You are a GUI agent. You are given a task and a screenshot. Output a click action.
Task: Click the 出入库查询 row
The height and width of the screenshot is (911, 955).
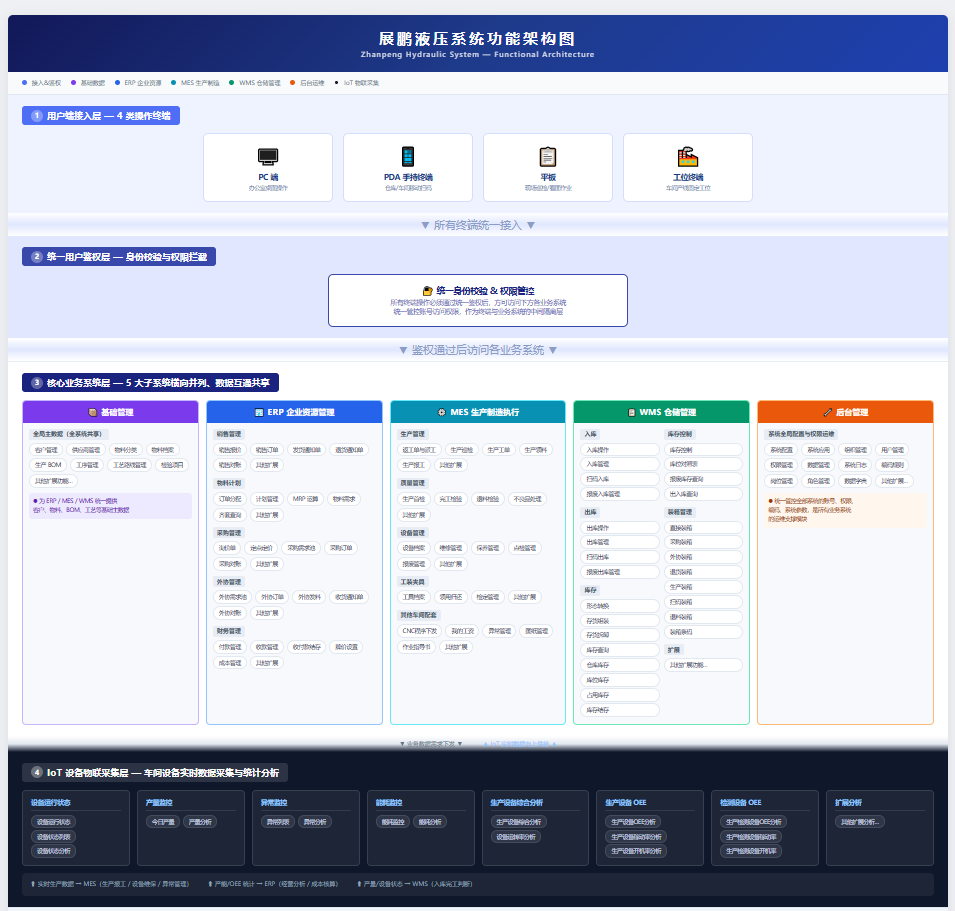[x=703, y=494]
